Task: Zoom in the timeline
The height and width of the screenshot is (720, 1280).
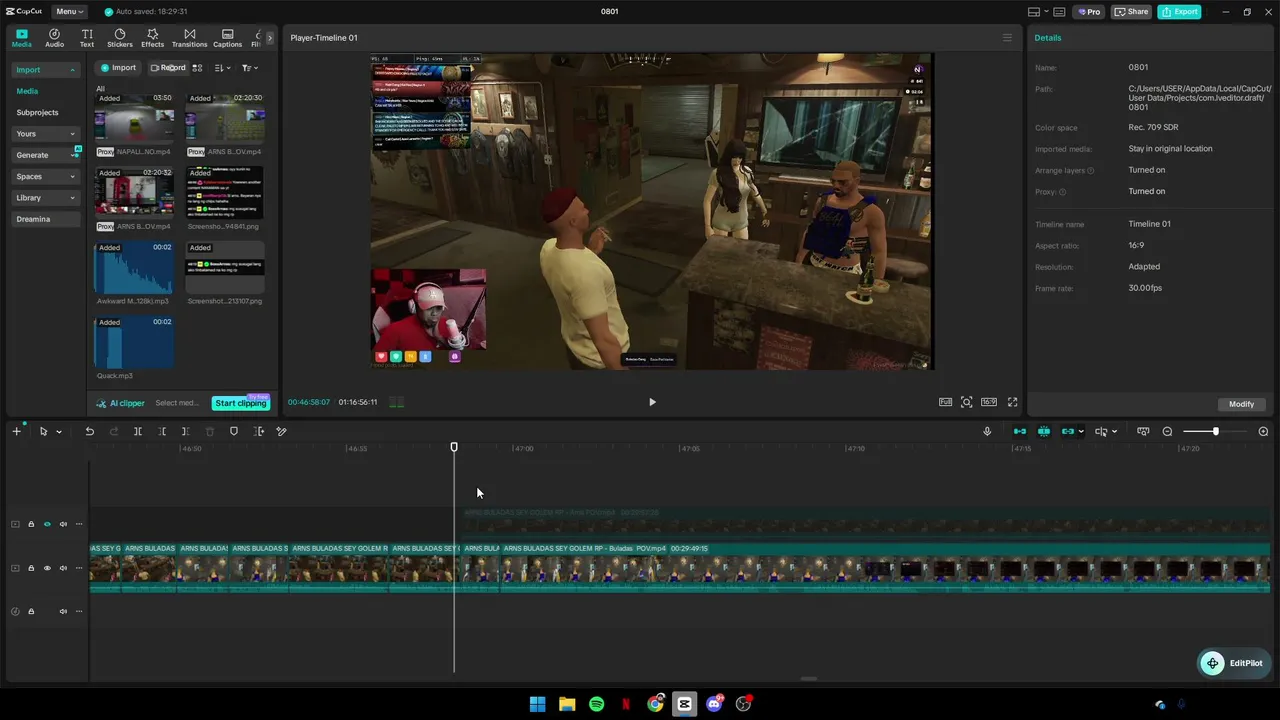Action: coord(1263,431)
